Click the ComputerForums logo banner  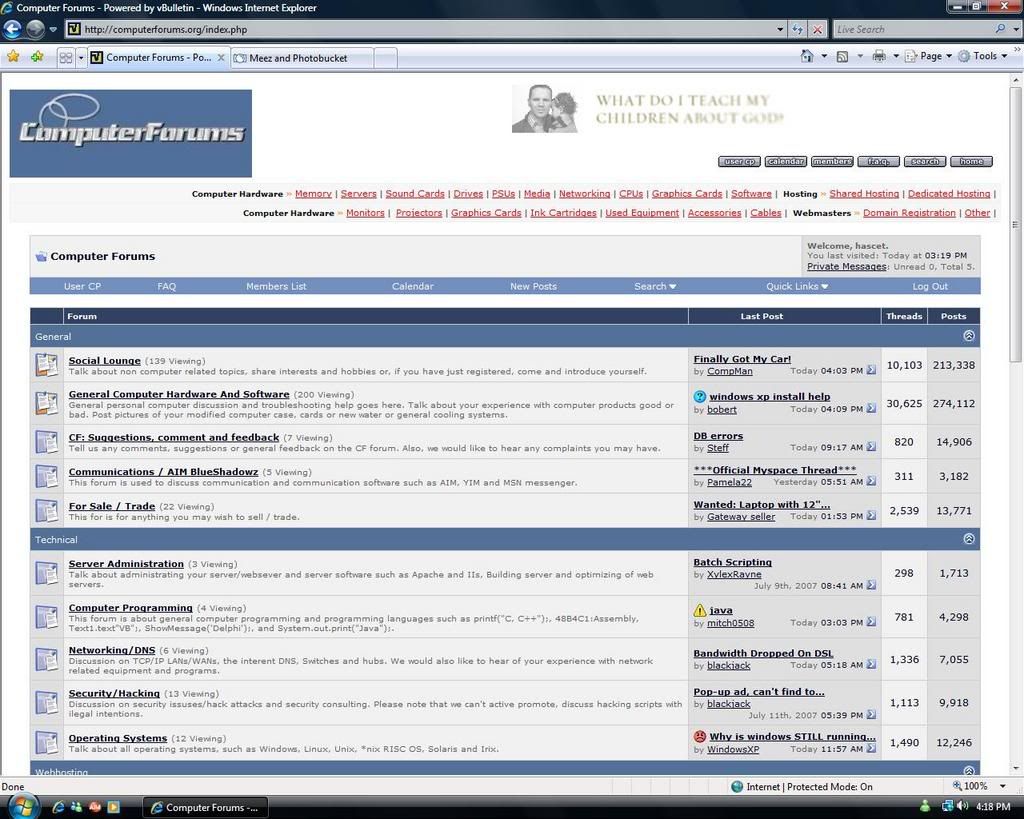click(131, 133)
